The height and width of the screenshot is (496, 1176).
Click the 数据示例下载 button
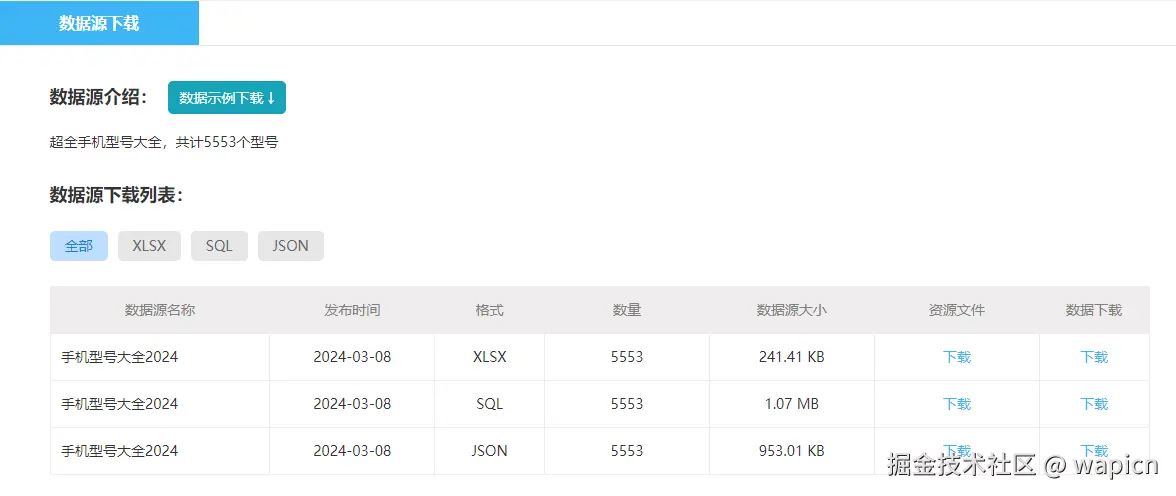pos(227,98)
